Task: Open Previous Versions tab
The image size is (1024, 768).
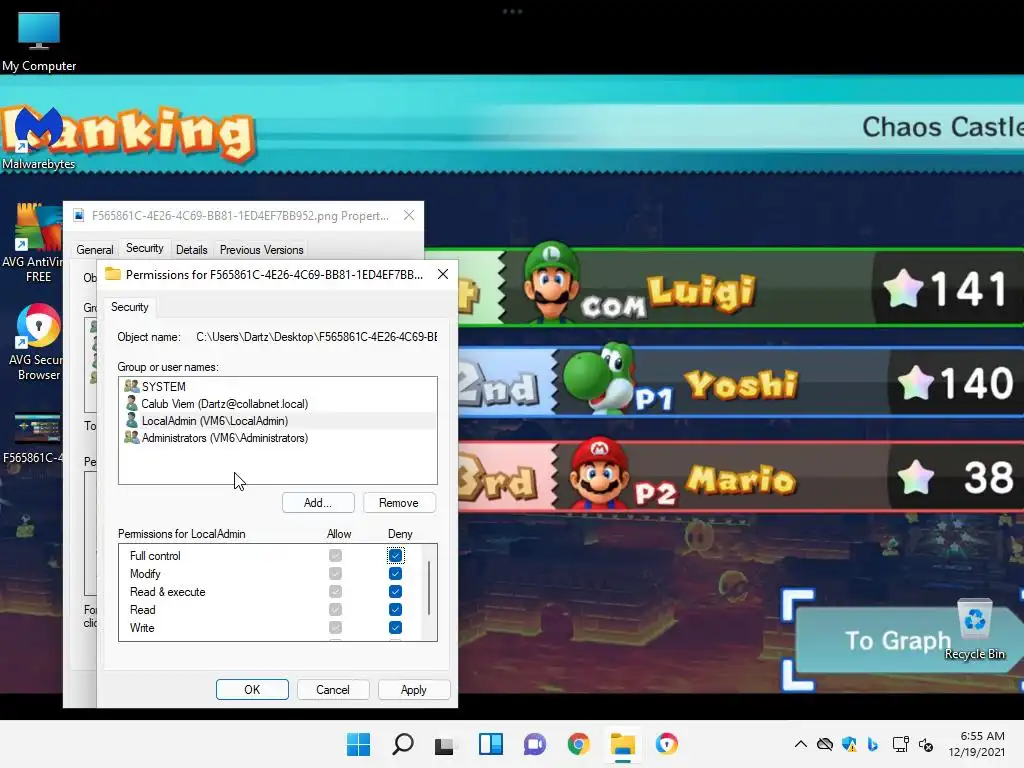Action: [261, 249]
